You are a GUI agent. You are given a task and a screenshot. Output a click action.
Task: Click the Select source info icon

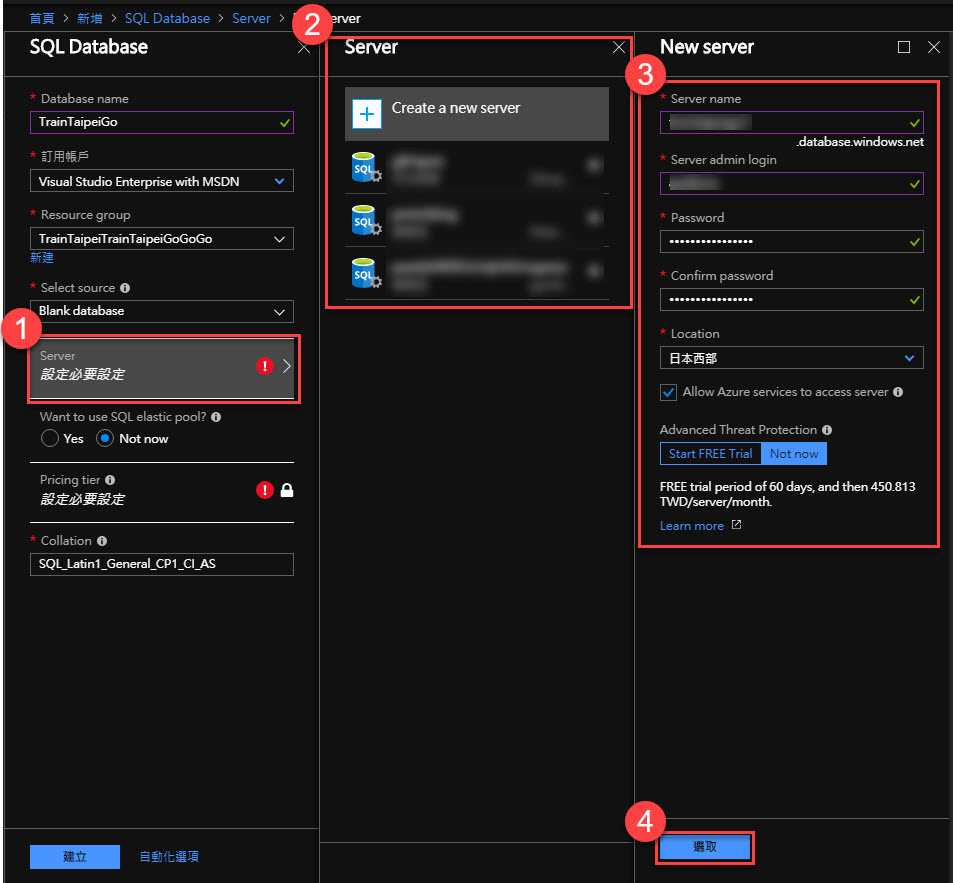tap(125, 288)
